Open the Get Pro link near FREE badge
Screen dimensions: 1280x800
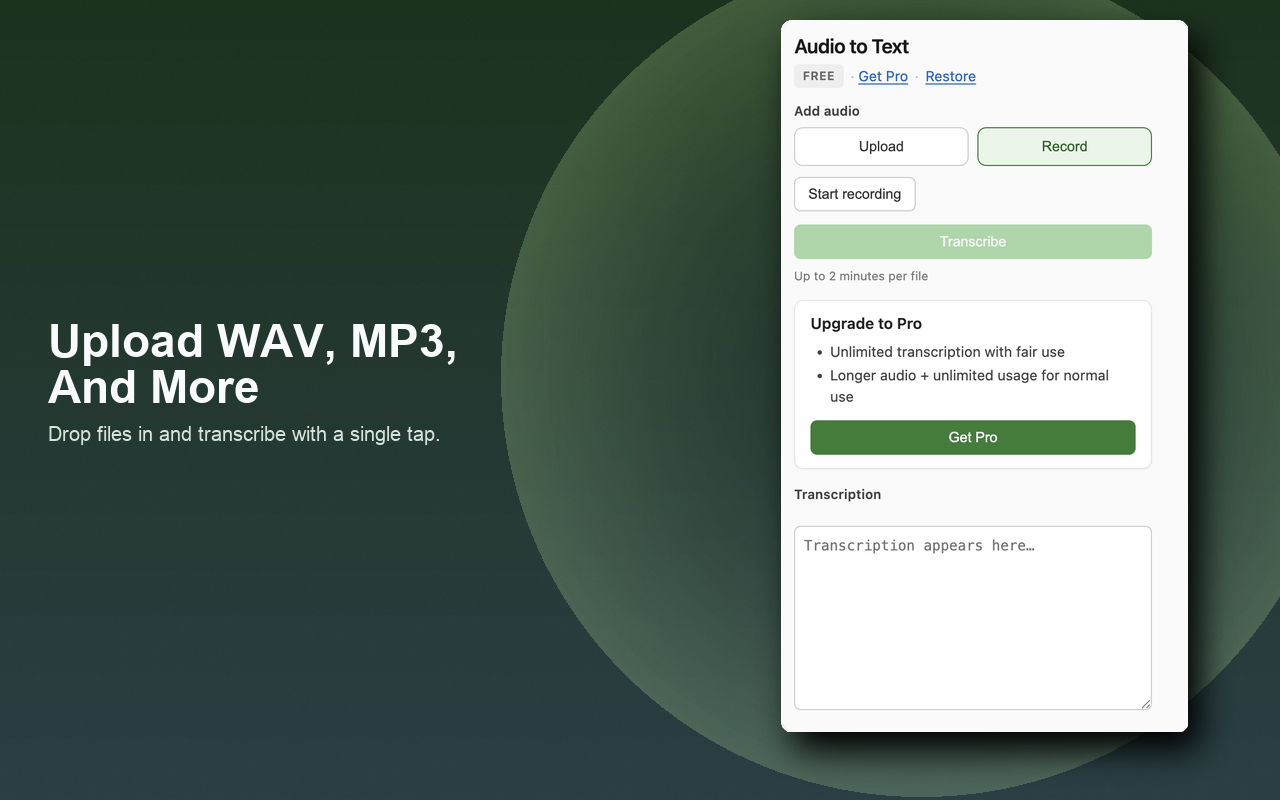[x=883, y=76]
